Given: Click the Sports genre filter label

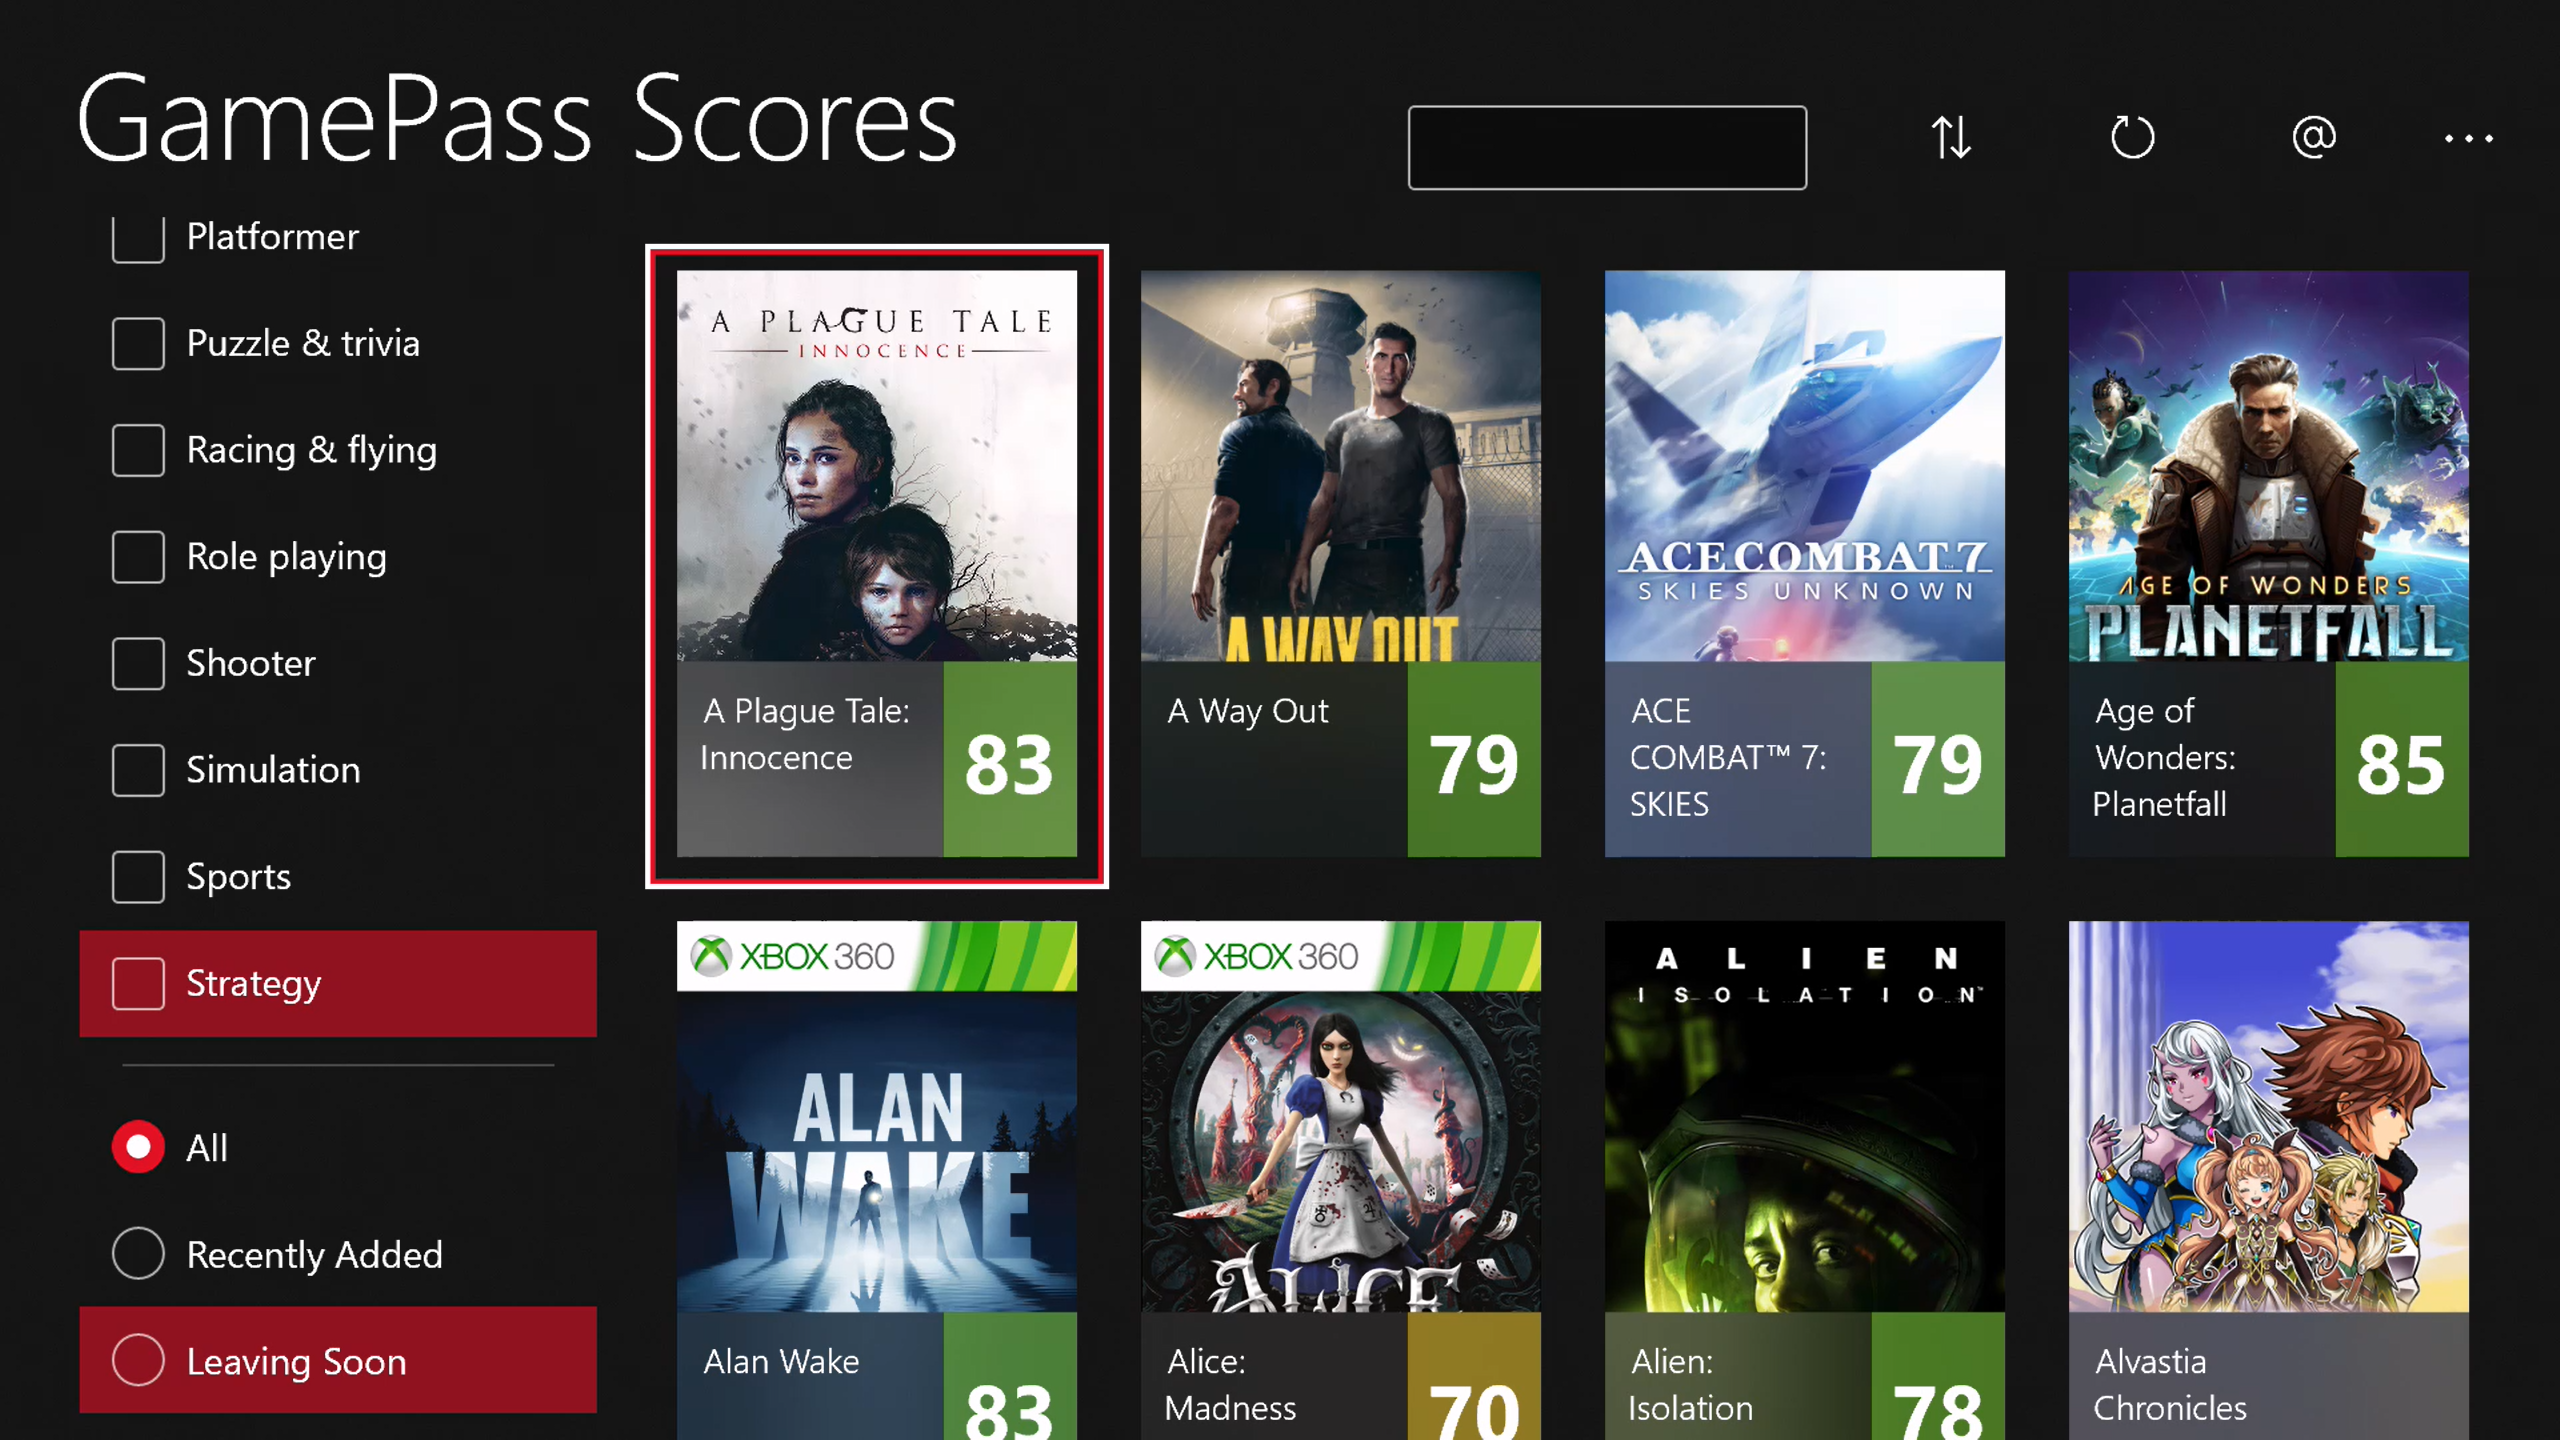Looking at the screenshot, I should pos(237,876).
